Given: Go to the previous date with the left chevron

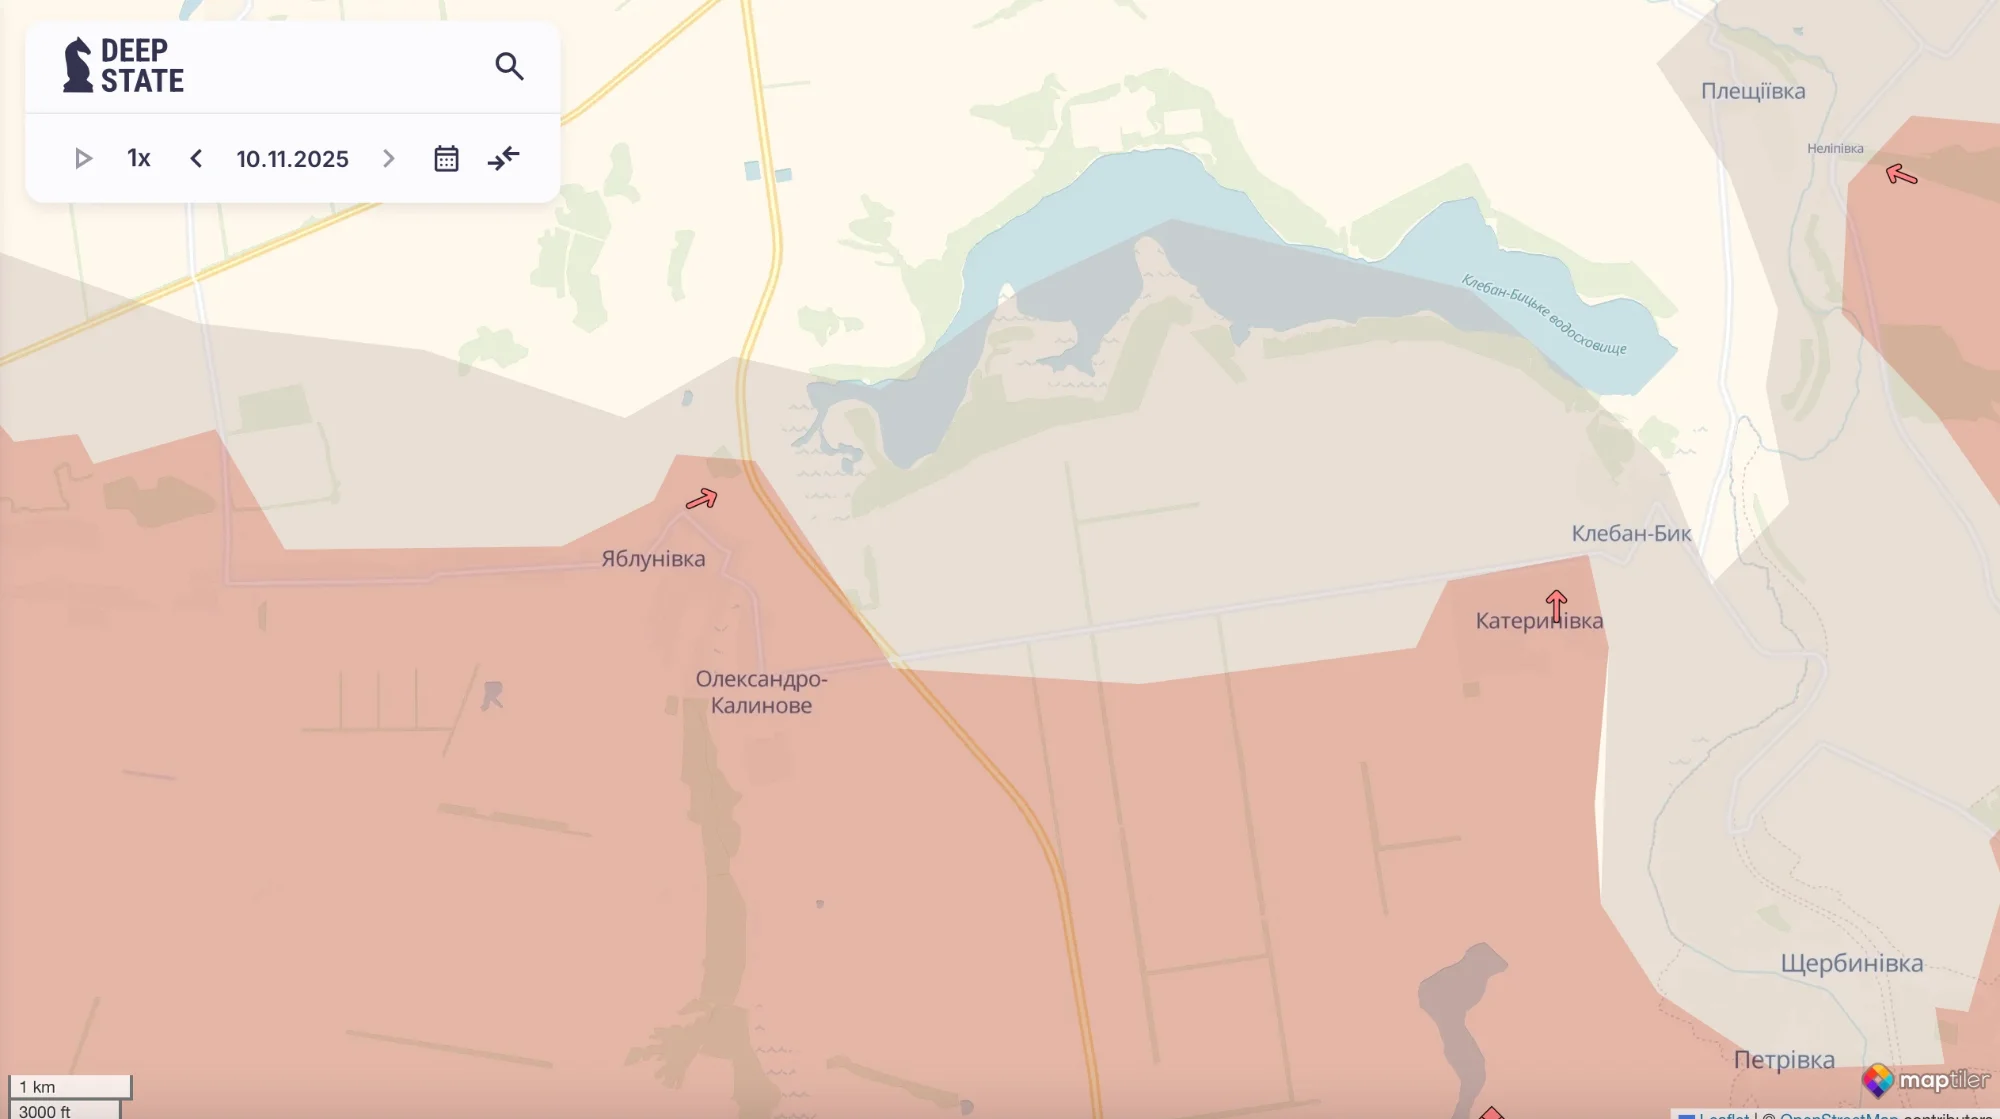Looking at the screenshot, I should tap(196, 157).
